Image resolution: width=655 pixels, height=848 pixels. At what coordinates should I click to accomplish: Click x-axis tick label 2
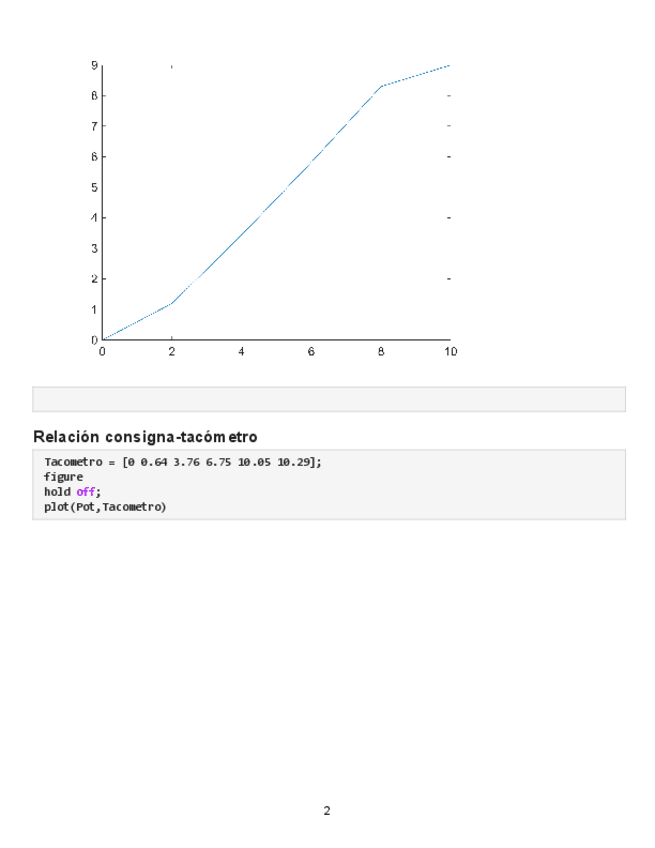click(172, 352)
